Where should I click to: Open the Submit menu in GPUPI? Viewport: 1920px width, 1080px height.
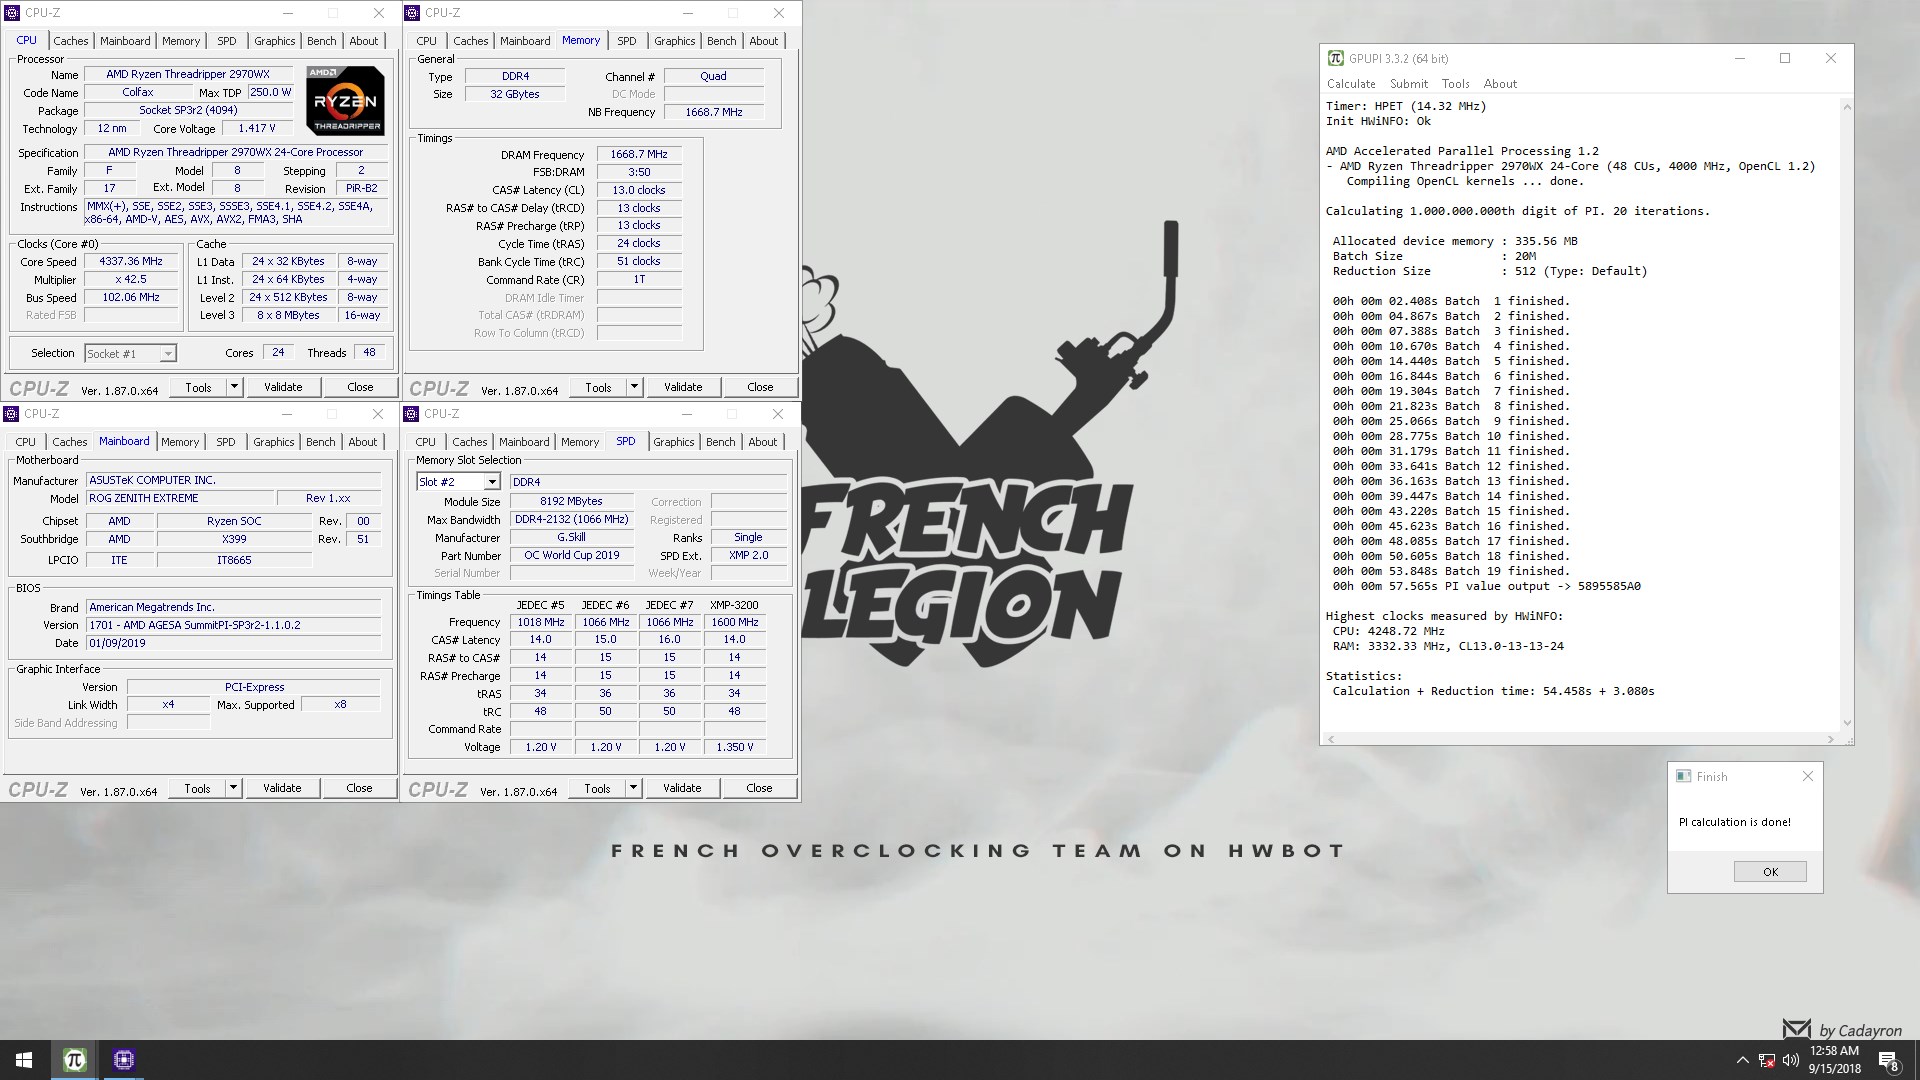(x=1408, y=84)
